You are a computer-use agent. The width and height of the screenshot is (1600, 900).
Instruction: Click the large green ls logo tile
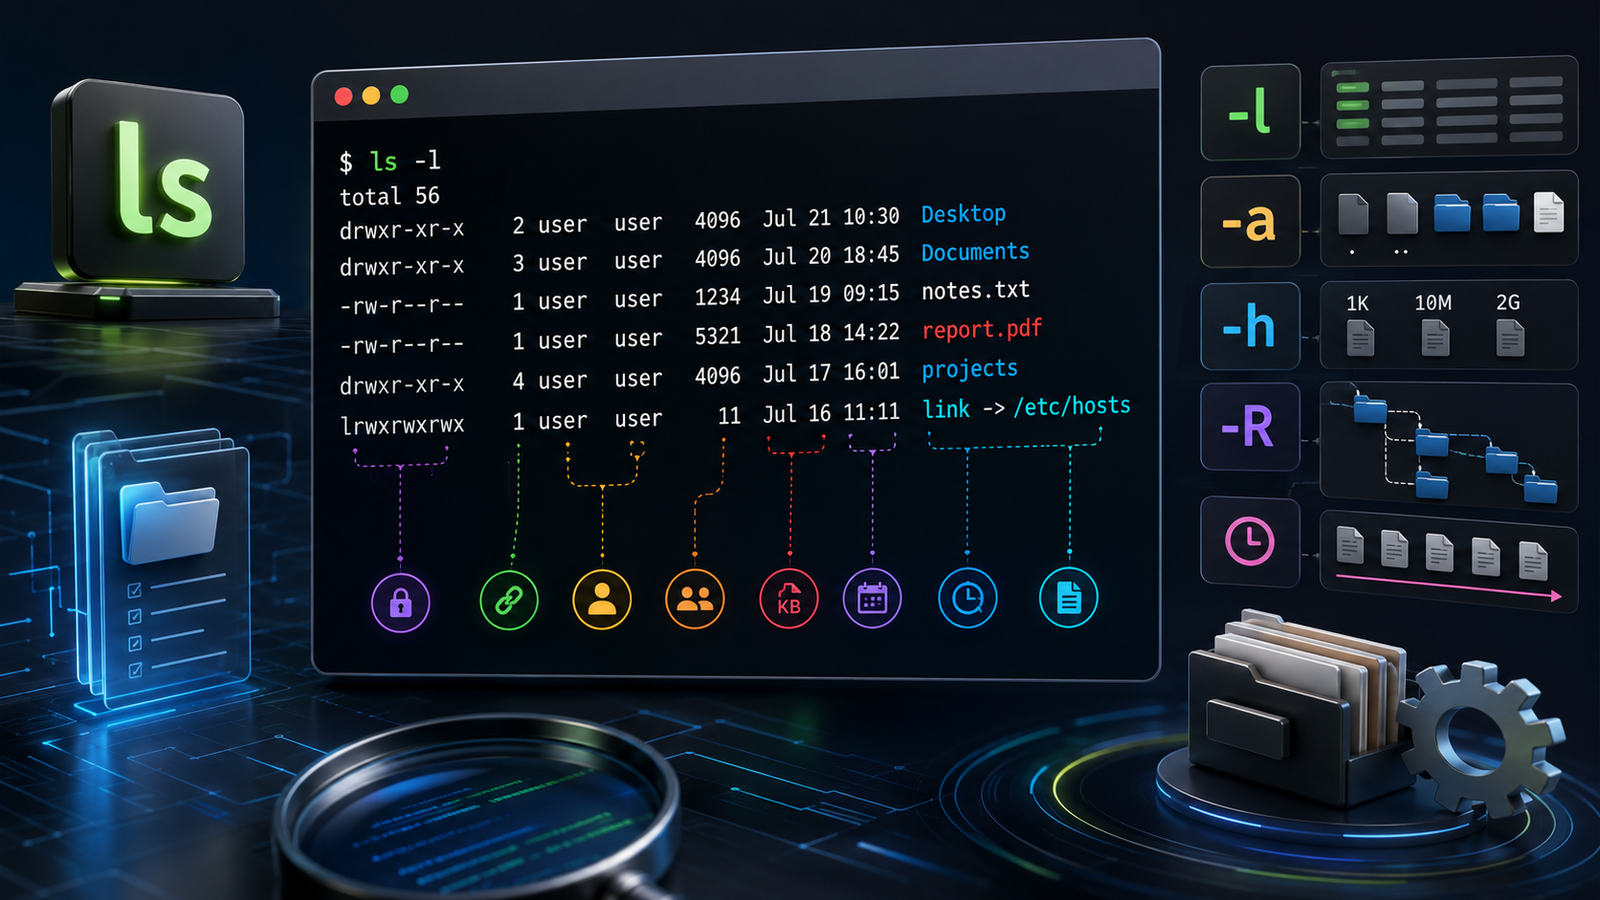point(150,180)
